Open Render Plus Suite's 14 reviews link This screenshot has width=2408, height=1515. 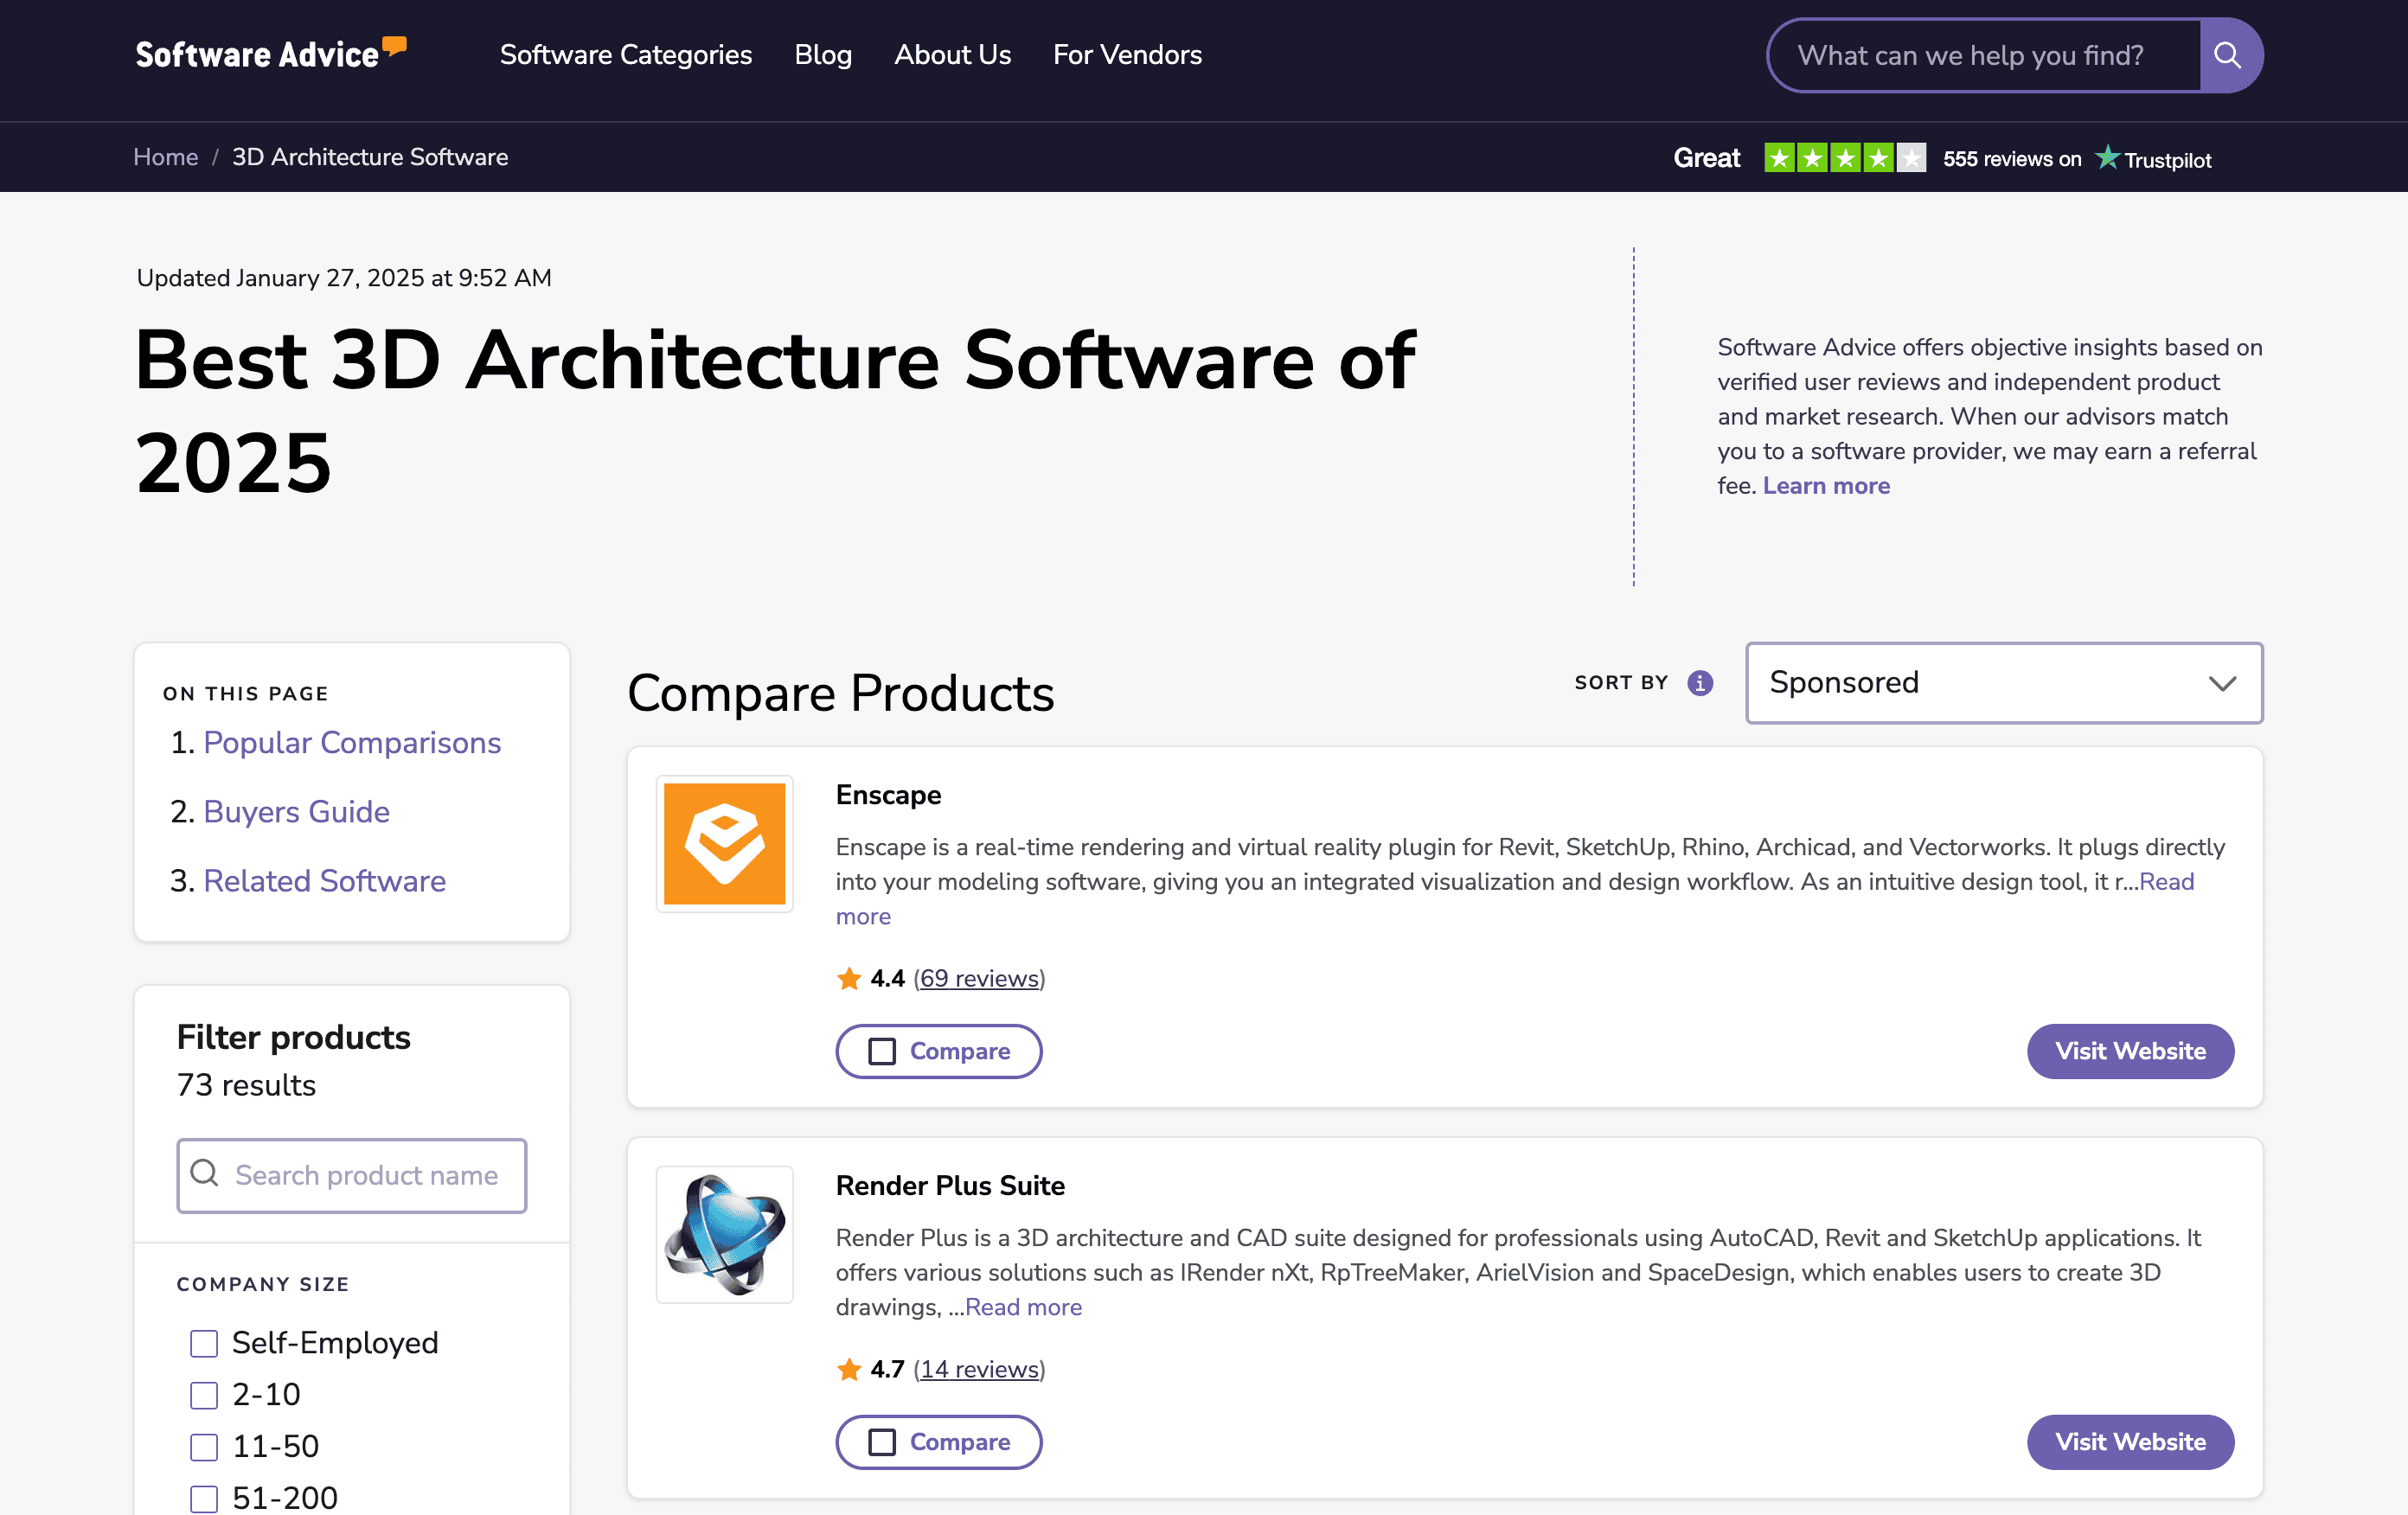(979, 1369)
